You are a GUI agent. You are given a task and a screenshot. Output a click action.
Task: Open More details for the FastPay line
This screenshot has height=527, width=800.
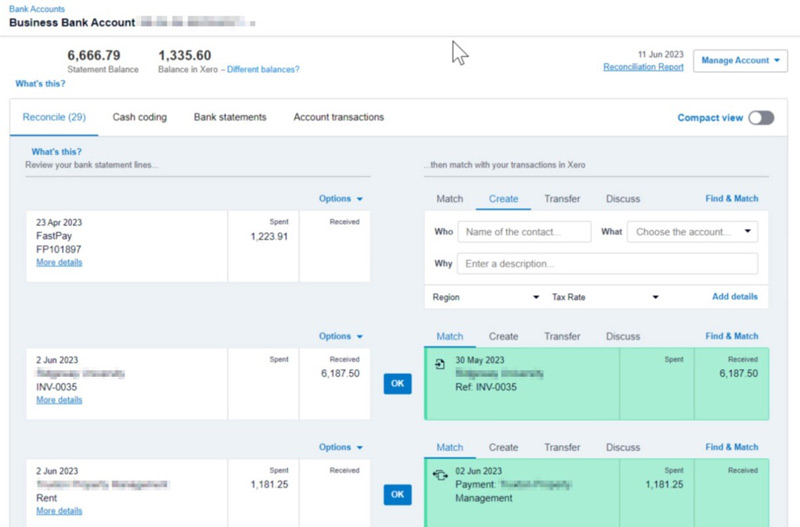click(x=59, y=263)
